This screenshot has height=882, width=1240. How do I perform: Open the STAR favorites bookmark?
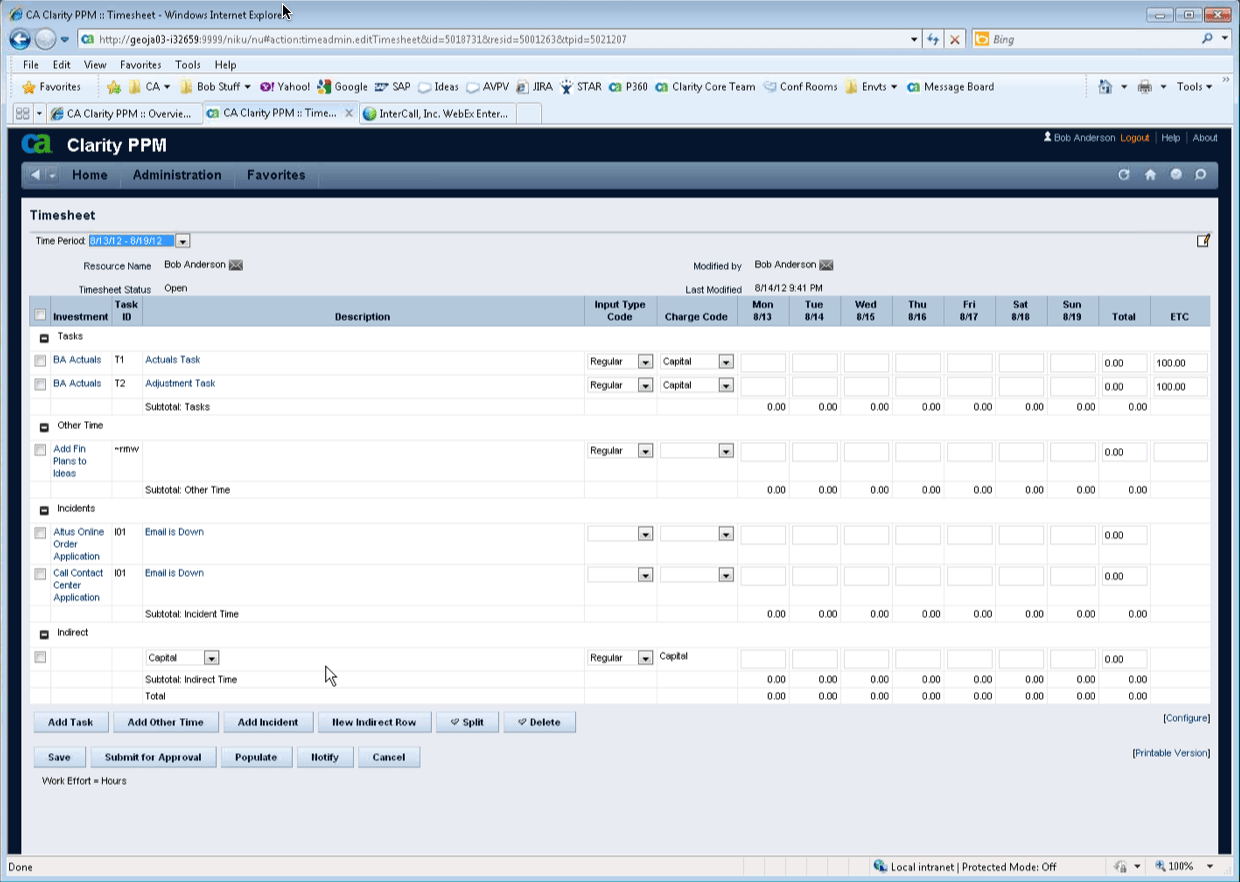[581, 87]
